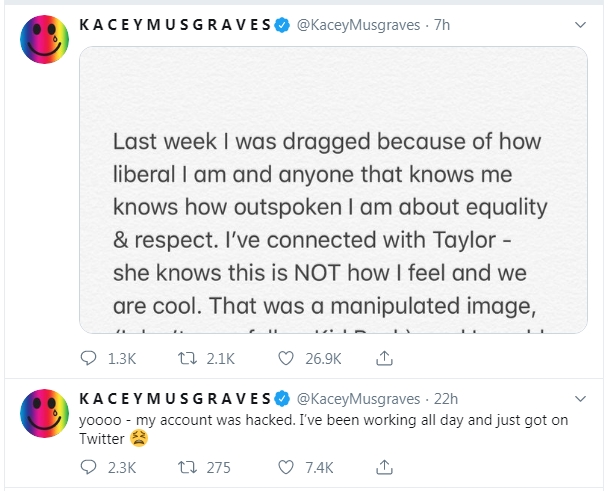Share the account hacked tweet
Image resolution: width=609 pixels, height=491 pixels.
point(385,466)
